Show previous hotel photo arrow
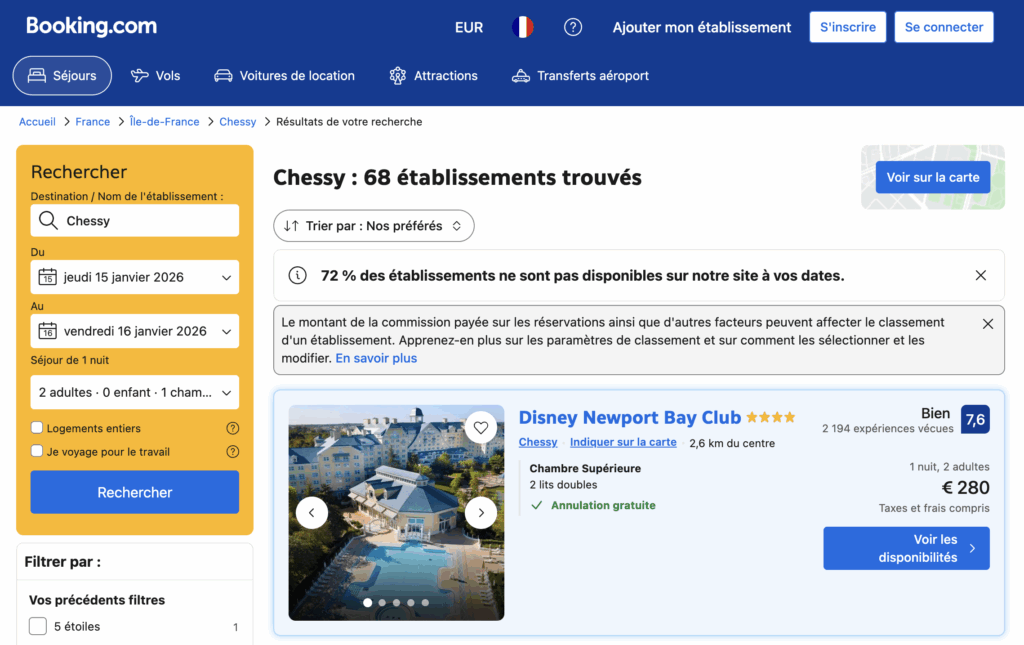 click(312, 512)
